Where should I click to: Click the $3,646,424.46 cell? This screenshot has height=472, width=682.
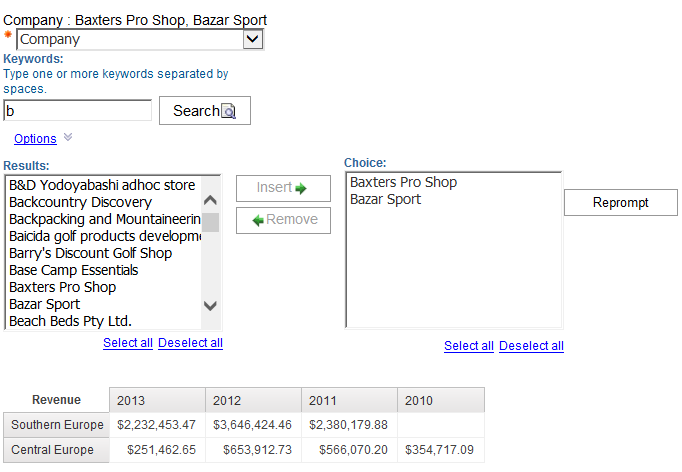tap(254, 425)
